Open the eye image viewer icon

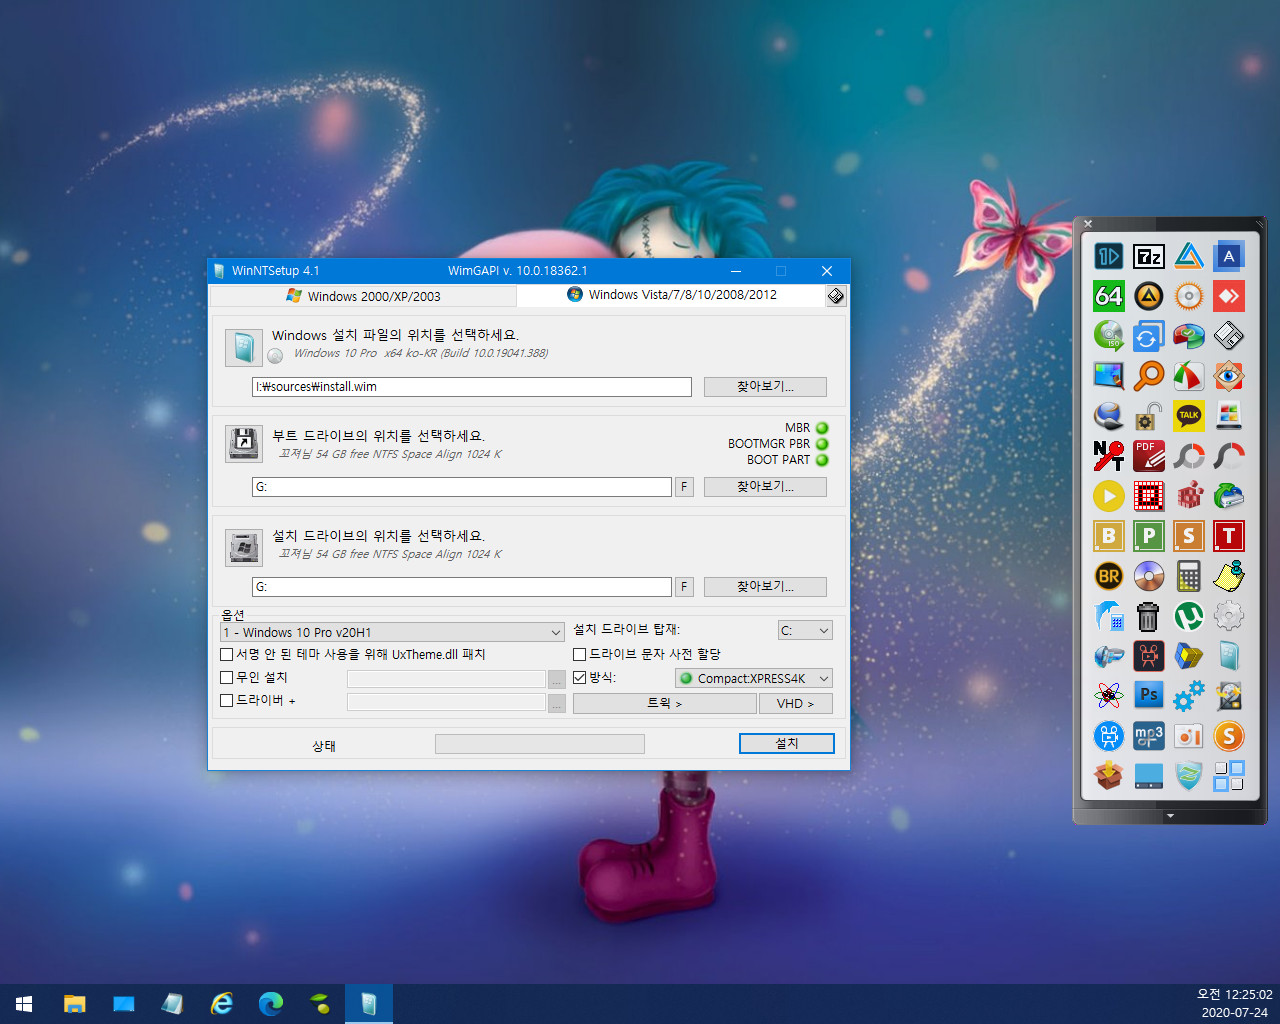pos(1229,376)
